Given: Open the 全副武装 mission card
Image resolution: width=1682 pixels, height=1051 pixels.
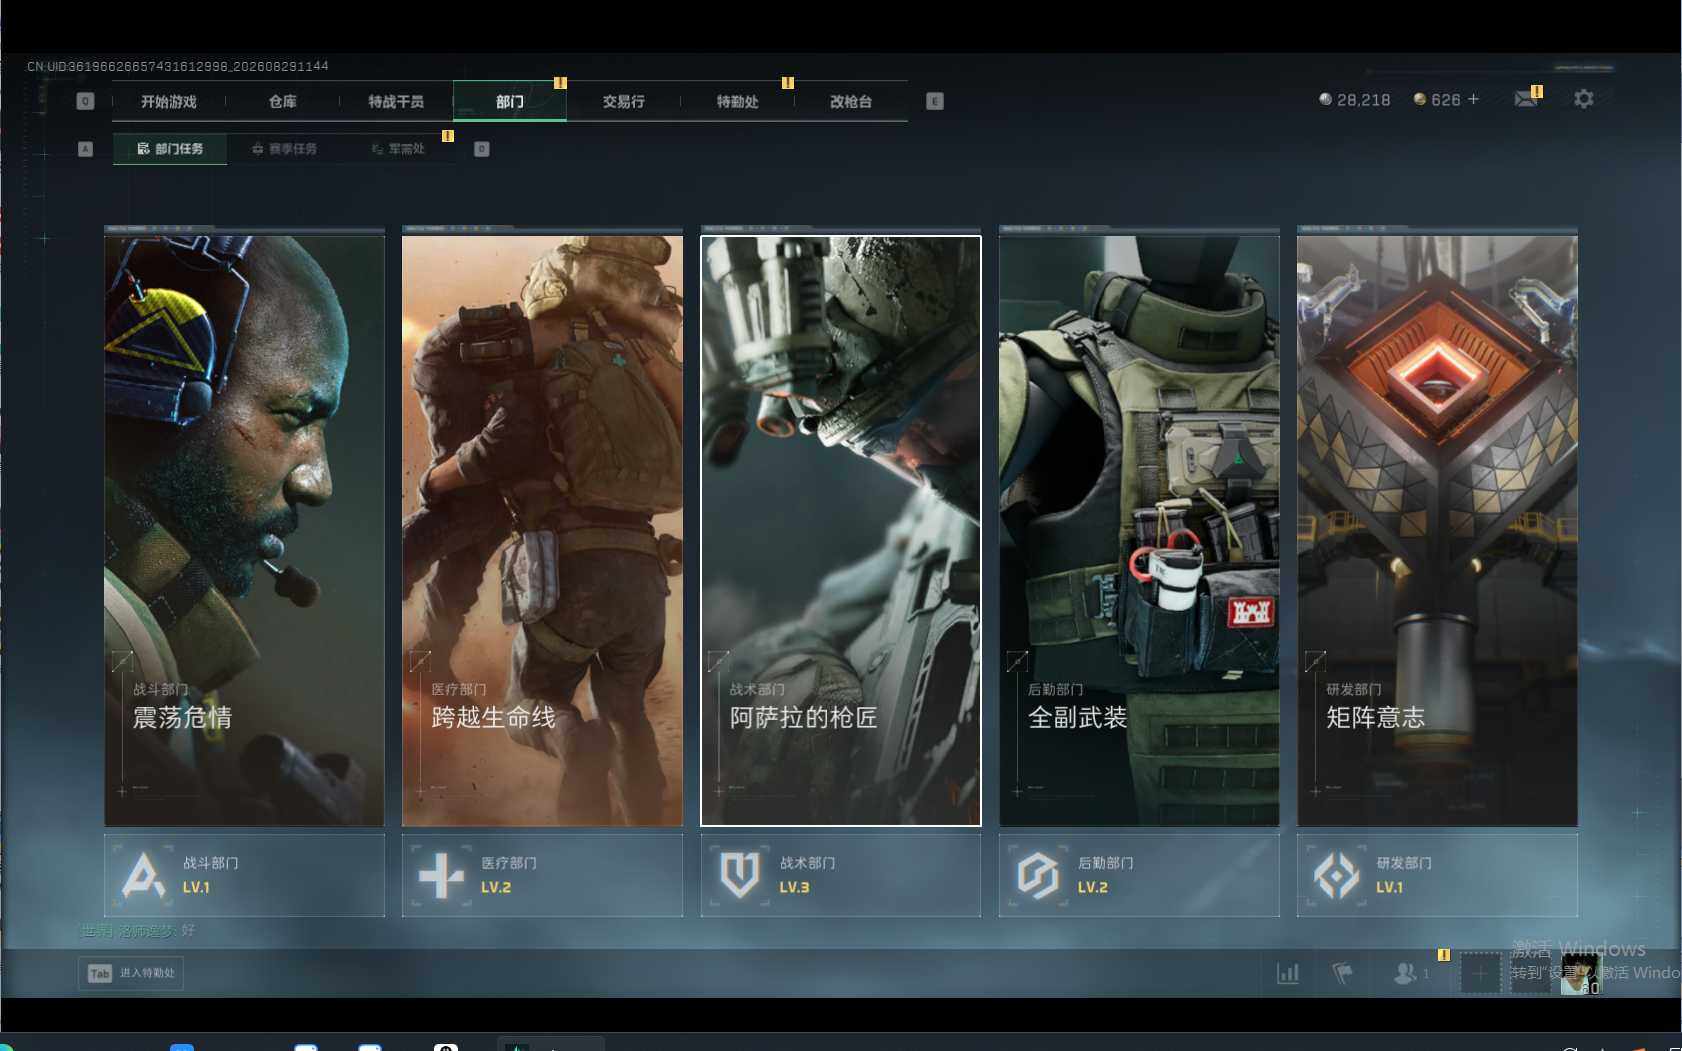Looking at the screenshot, I should pos(1139,531).
